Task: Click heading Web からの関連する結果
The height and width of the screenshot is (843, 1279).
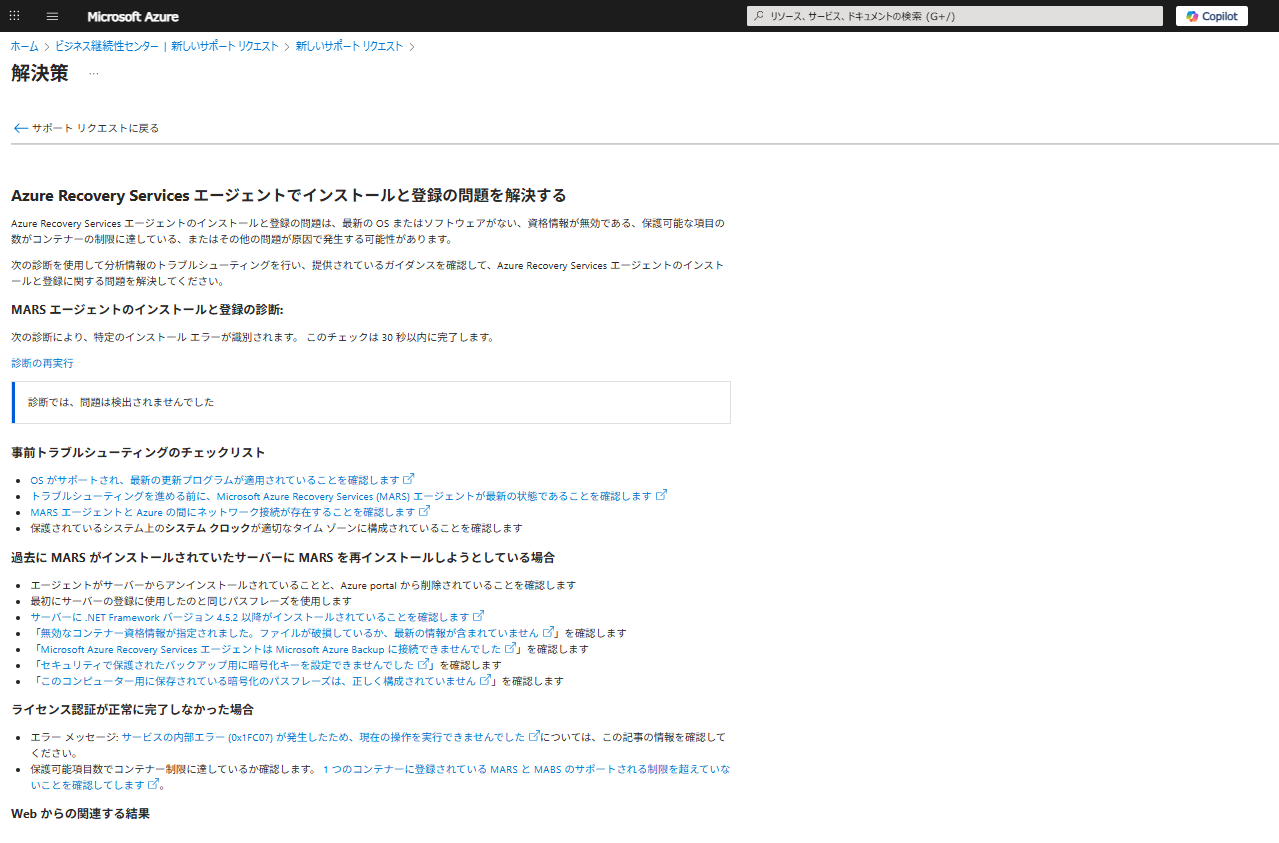Action: (x=80, y=814)
